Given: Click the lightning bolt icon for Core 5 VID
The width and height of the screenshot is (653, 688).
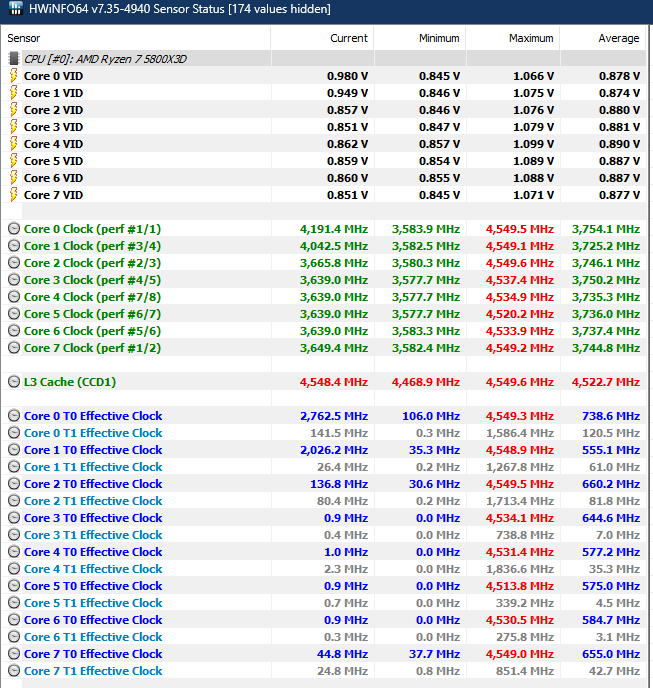Looking at the screenshot, I should pyautogui.click(x=14, y=161).
